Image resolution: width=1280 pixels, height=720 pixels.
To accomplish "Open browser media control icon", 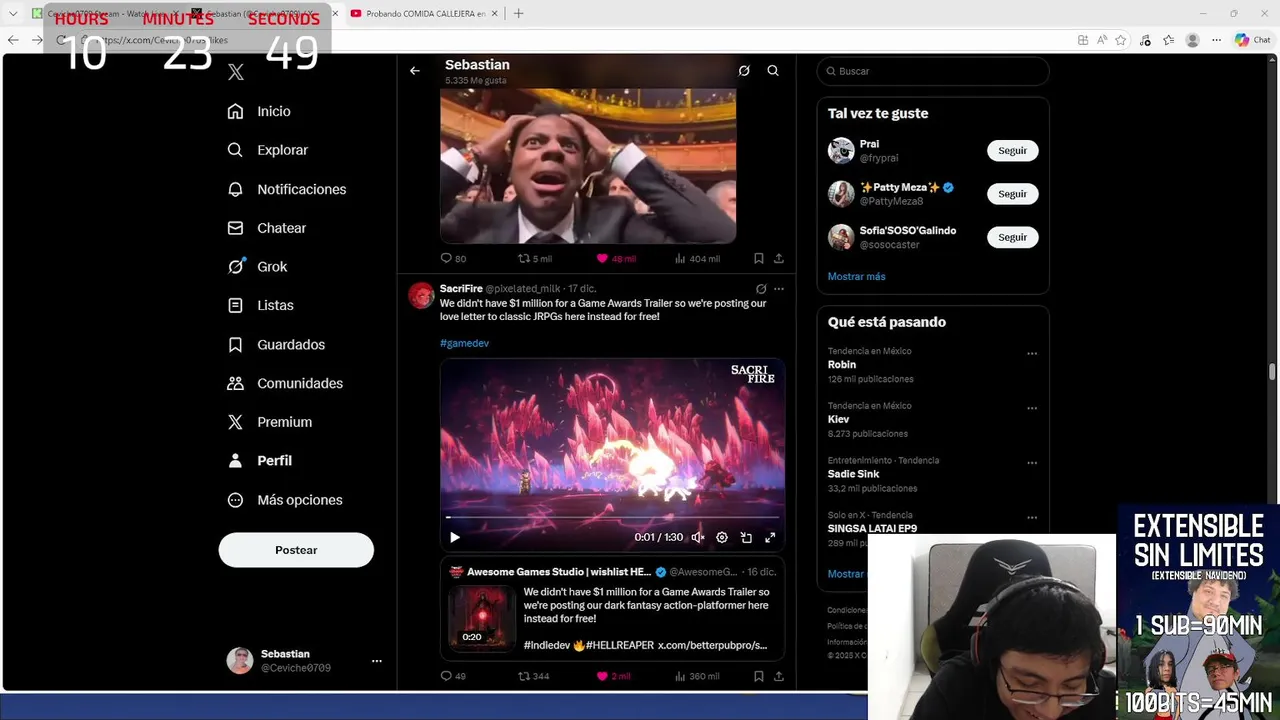I will pos(1145,40).
